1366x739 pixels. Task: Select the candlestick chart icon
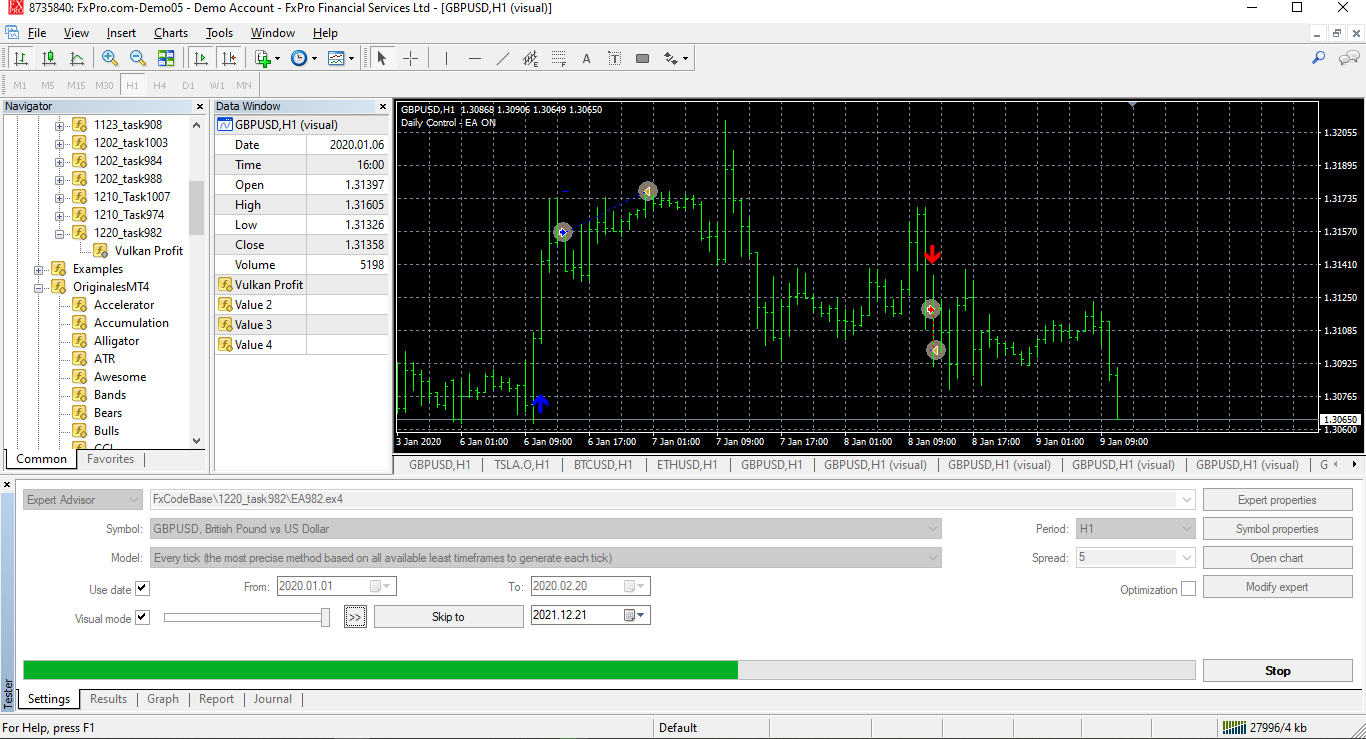[x=49, y=58]
